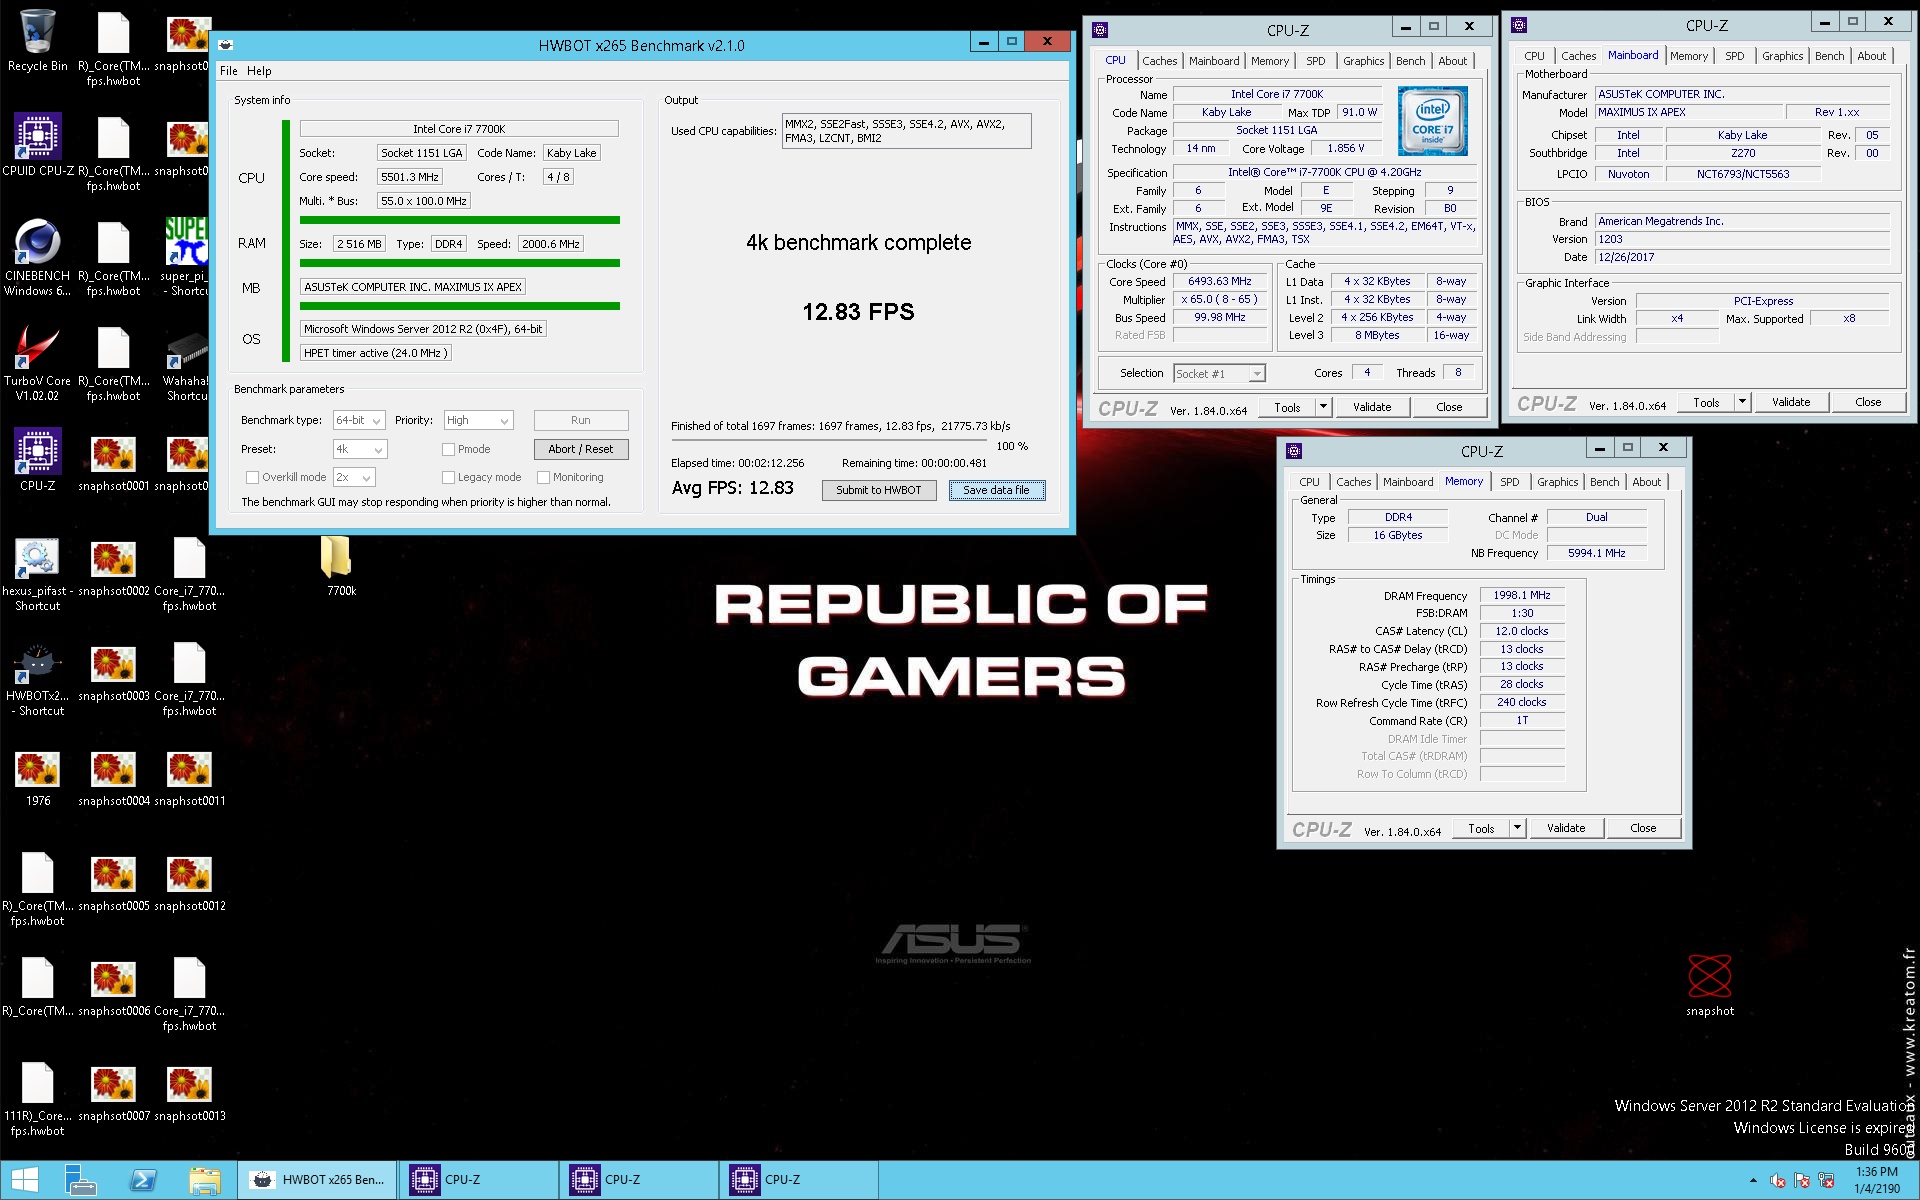Launch PowerShell from the taskbar

[143, 1180]
